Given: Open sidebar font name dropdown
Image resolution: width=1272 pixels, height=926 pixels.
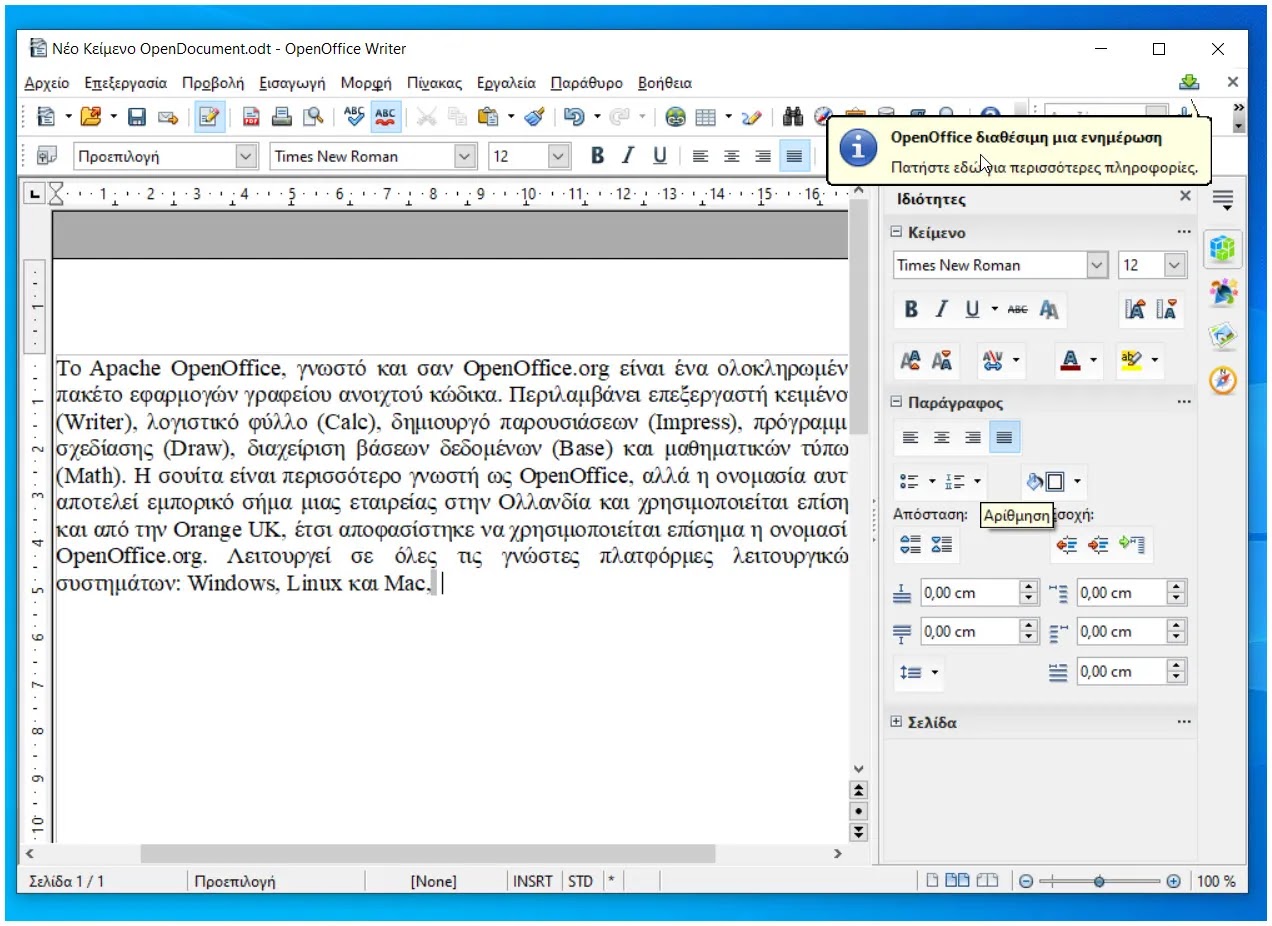Looking at the screenshot, I should pos(1098,265).
